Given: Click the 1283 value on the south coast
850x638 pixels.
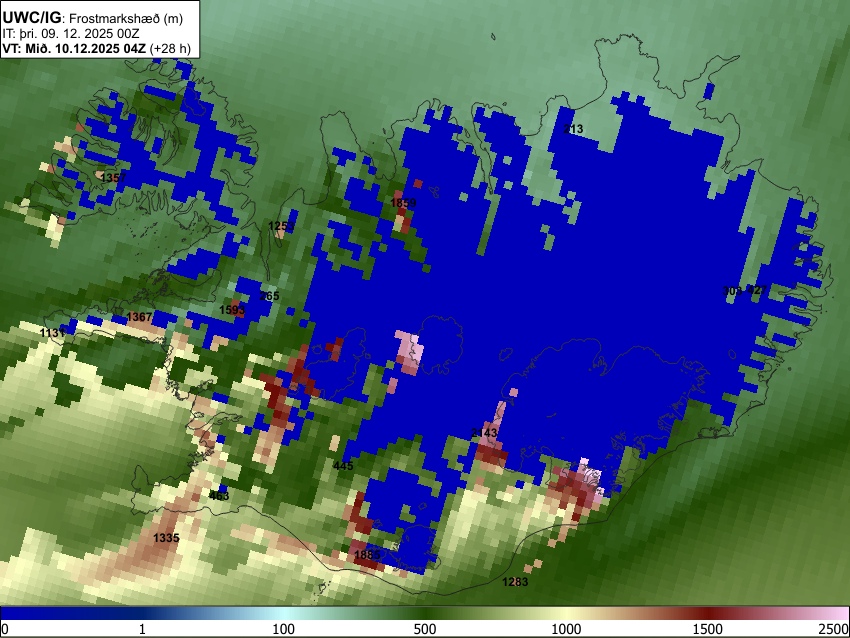Looking at the screenshot, I should click(515, 582).
